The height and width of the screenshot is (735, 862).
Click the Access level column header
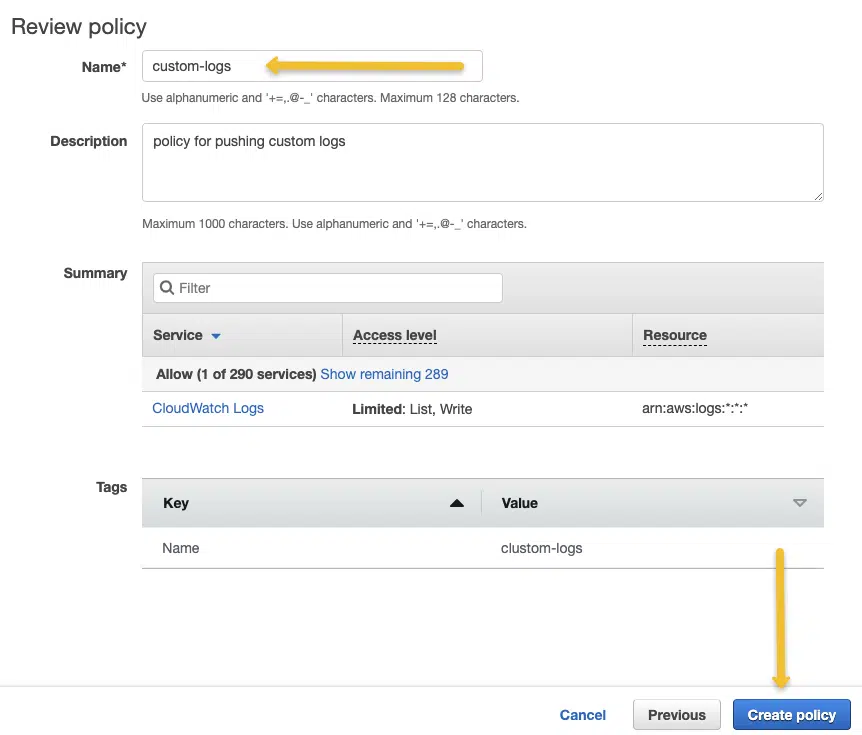(x=395, y=335)
